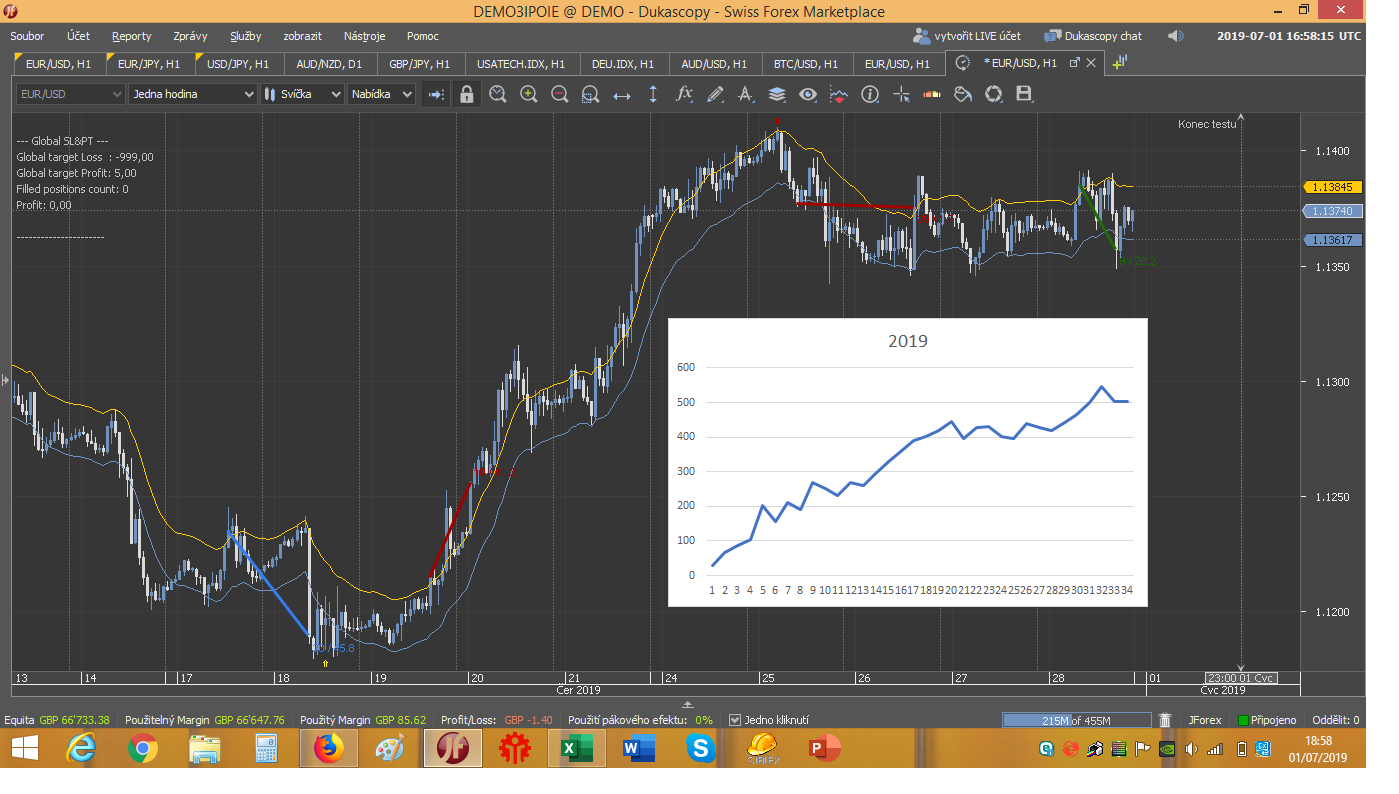Switch to the USD/JPY, H1 tab
Screen dimensions: 1399x794
coord(238,63)
